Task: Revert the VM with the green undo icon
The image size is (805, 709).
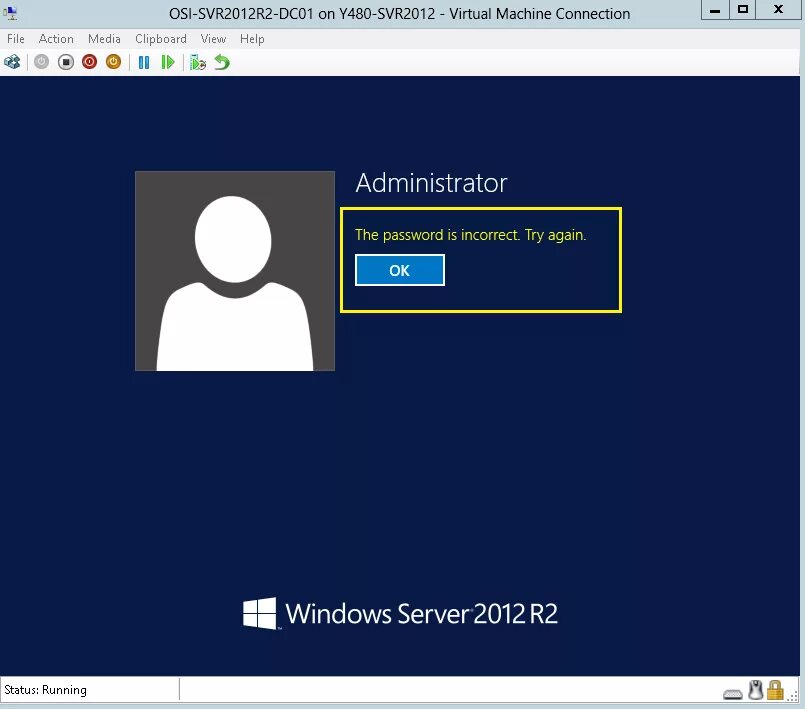Action: [x=222, y=61]
